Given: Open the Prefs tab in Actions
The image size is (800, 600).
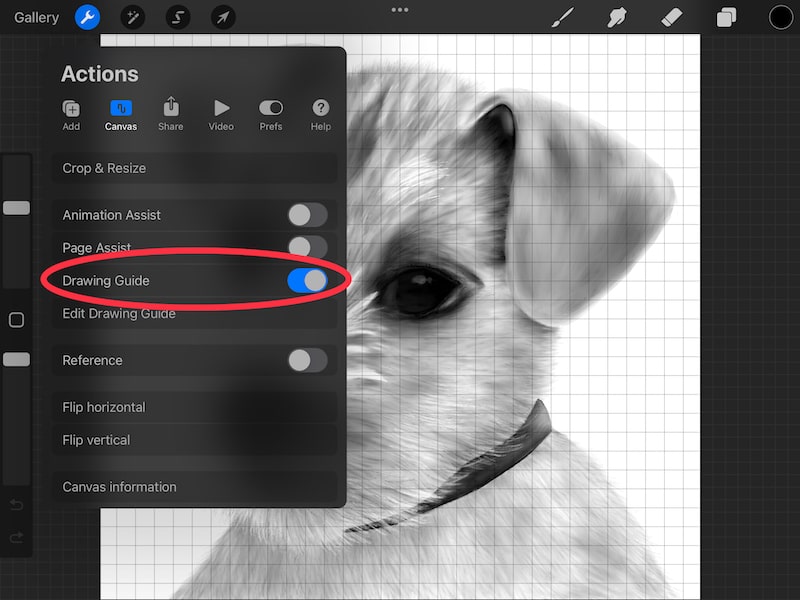Looking at the screenshot, I should tap(270, 113).
